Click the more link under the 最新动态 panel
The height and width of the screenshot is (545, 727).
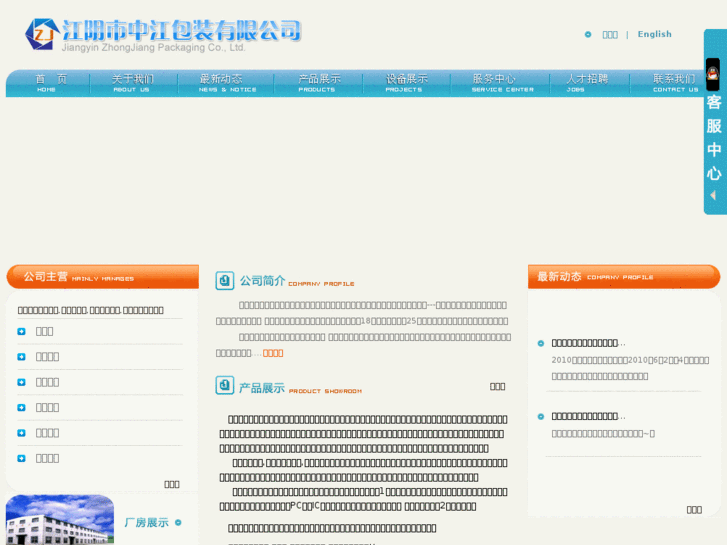[694, 510]
